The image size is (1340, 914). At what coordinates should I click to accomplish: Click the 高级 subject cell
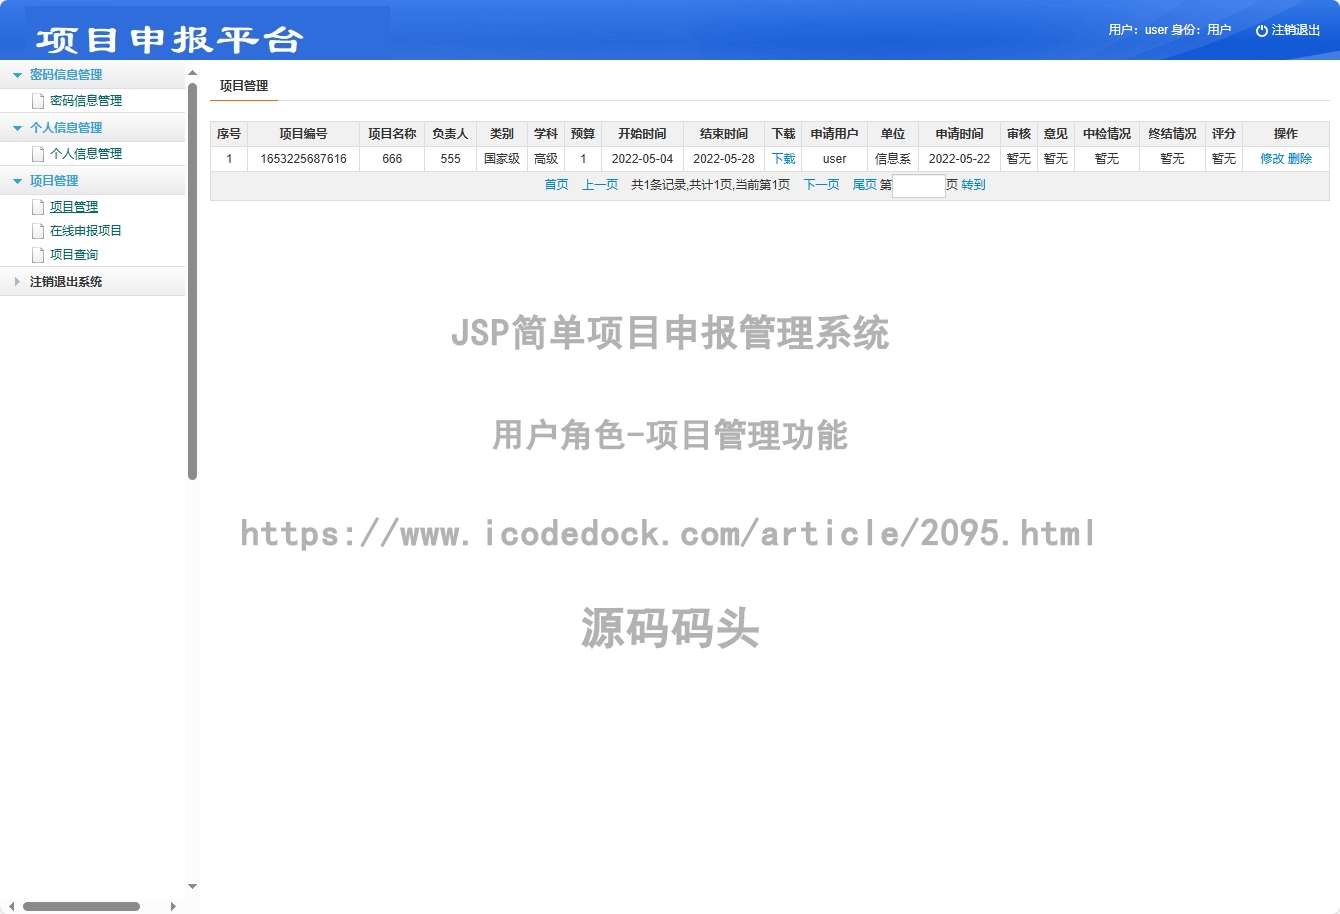pyautogui.click(x=546, y=158)
